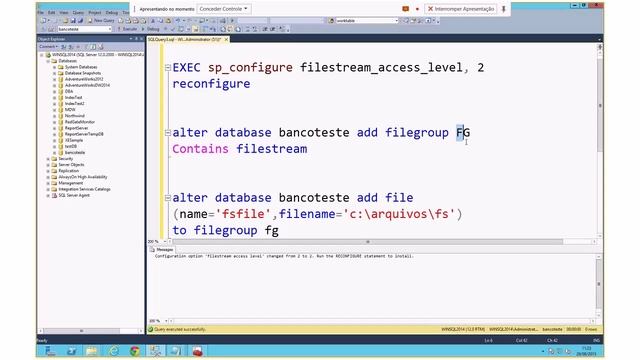Click the editor horizontal scrollbar

coord(367,242)
